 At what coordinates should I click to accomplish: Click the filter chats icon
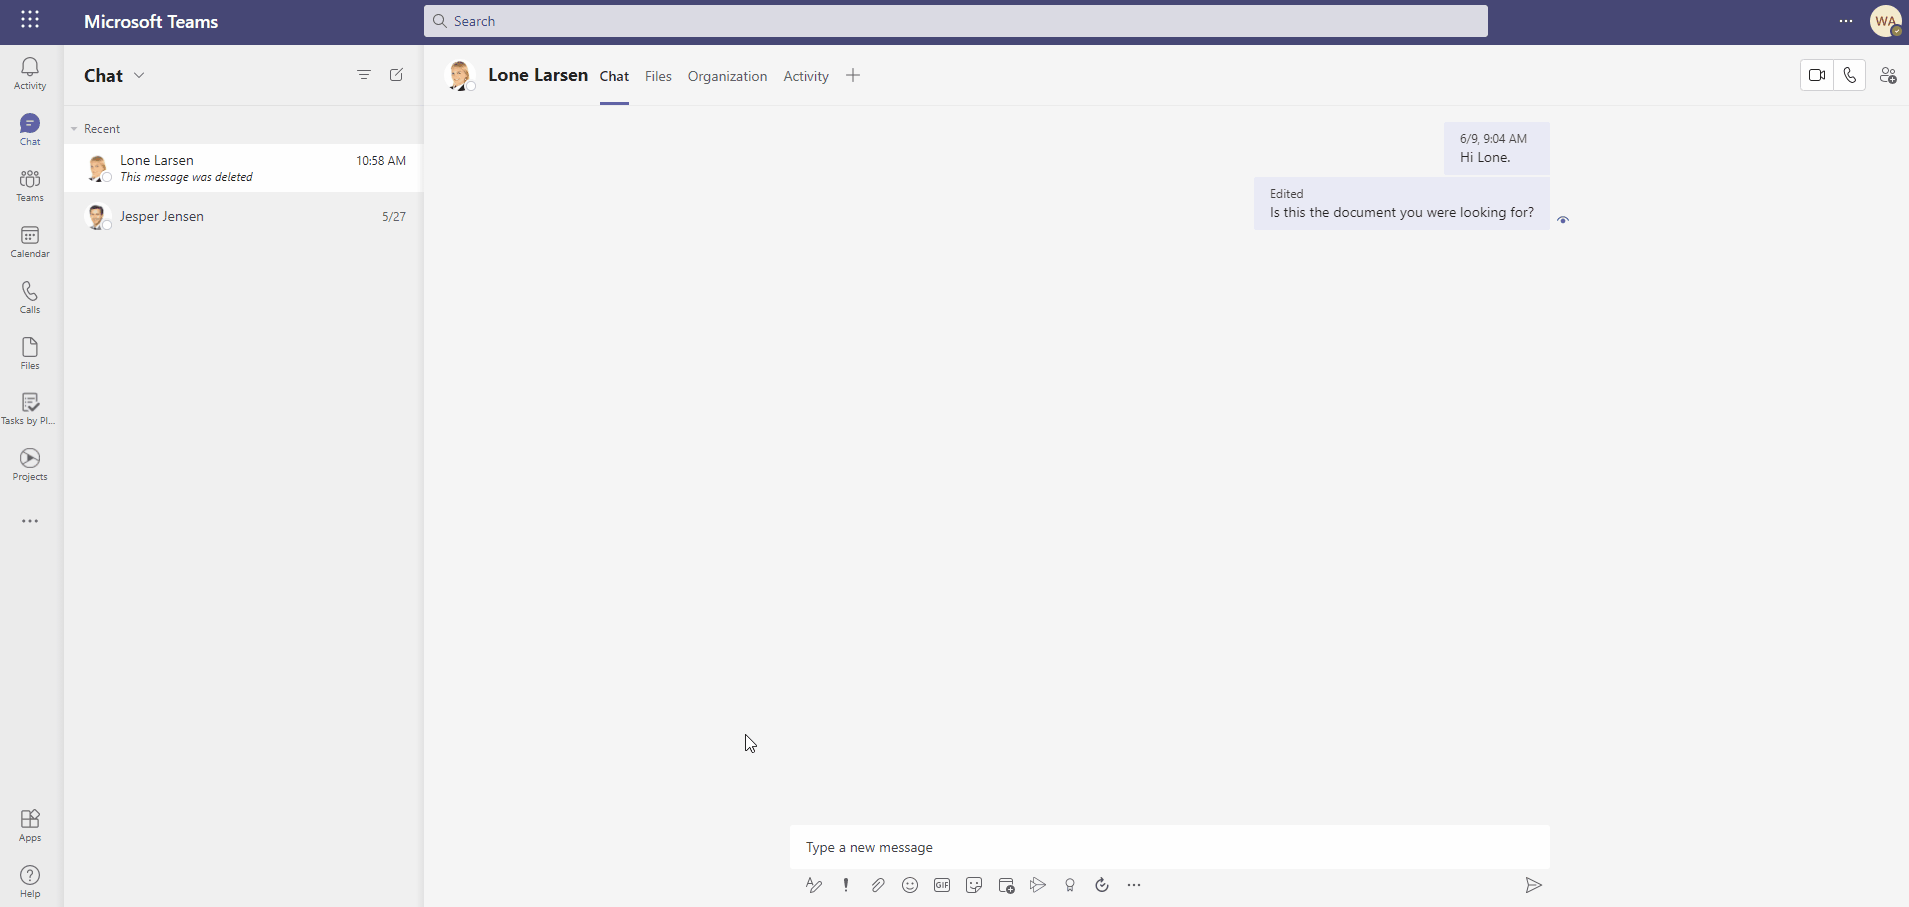[364, 75]
